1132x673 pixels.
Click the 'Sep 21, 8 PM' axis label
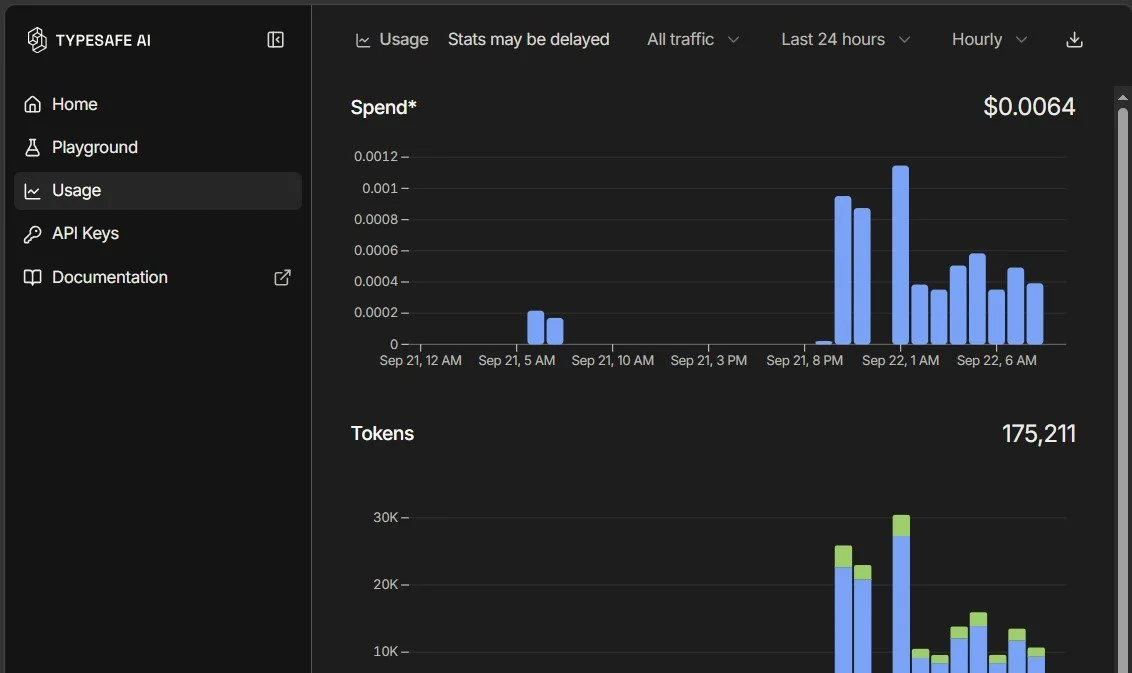click(804, 360)
